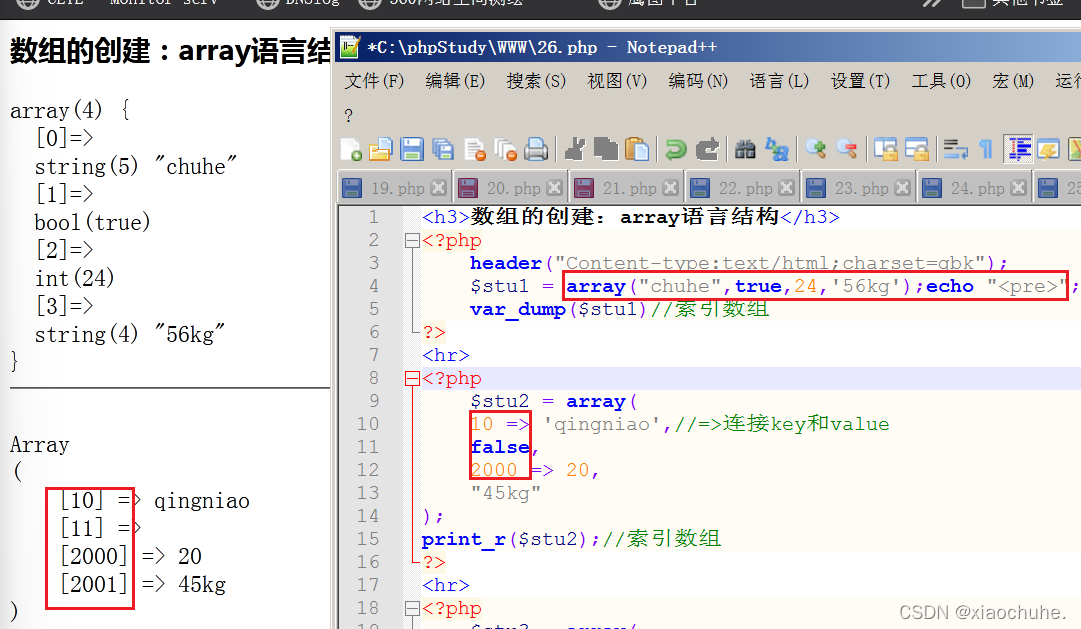Close all documents
The image size is (1081, 629).
pos(506,149)
